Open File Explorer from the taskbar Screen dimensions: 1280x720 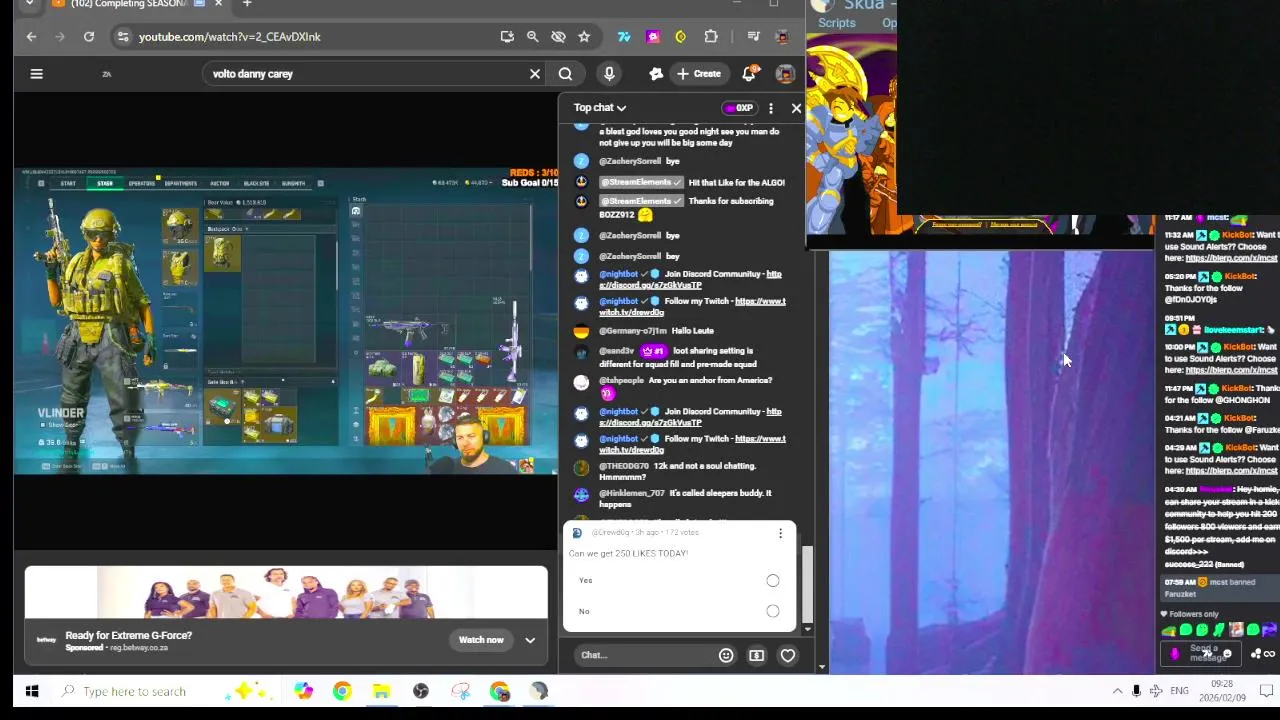tap(381, 691)
